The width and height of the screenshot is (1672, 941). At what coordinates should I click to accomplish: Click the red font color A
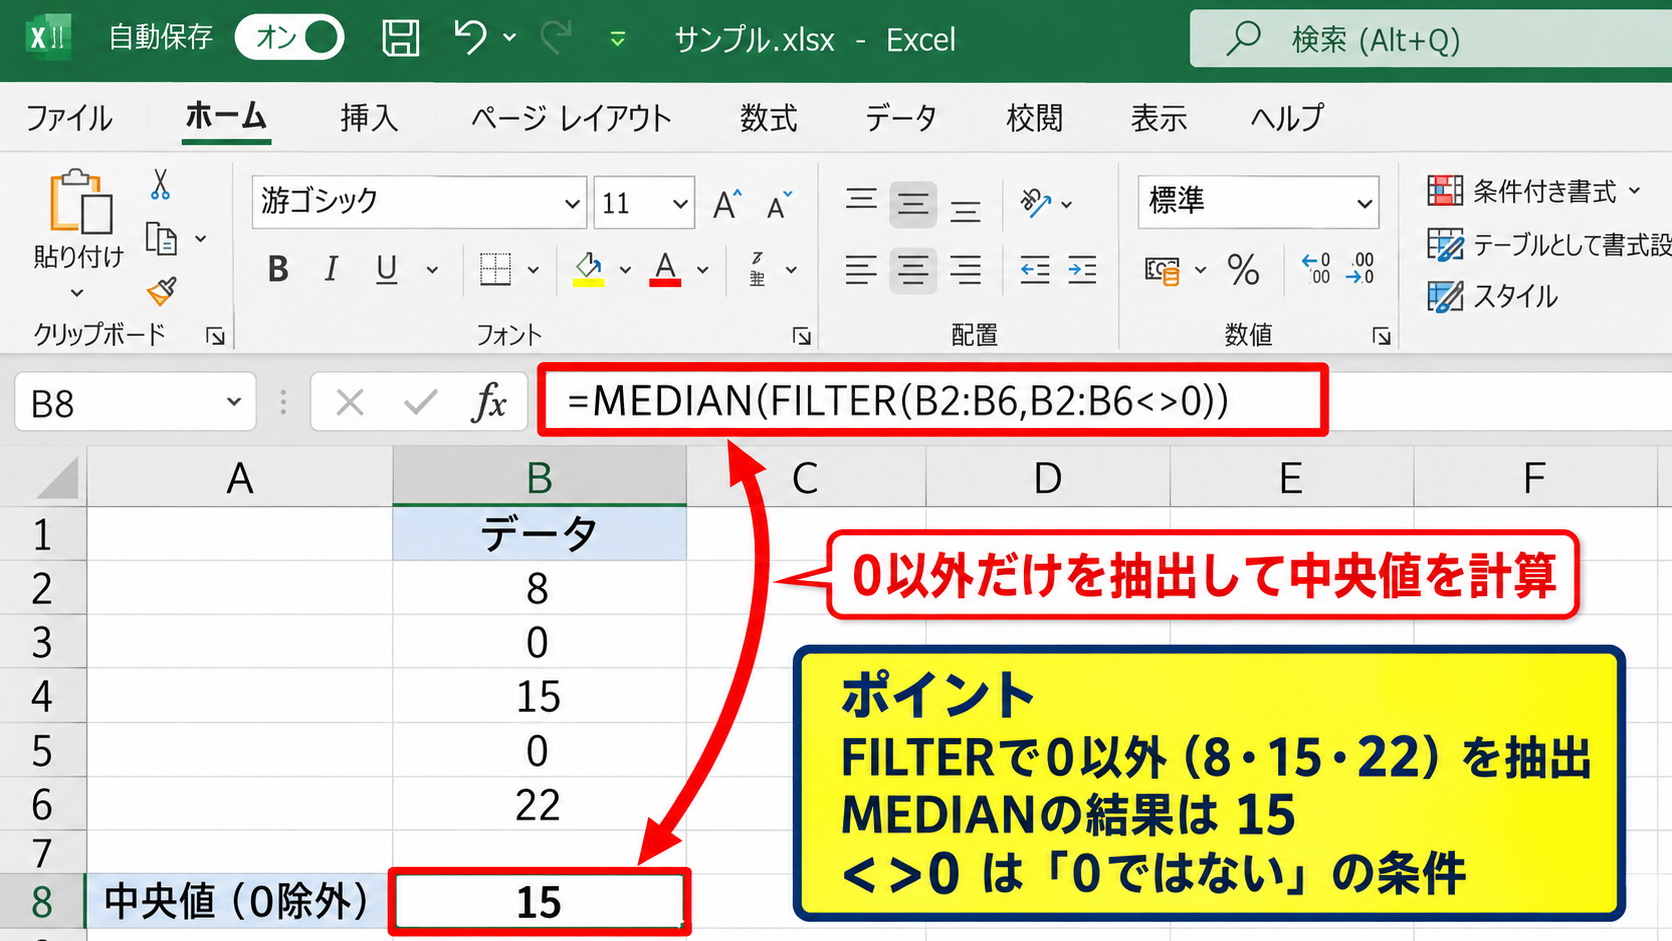tap(665, 269)
